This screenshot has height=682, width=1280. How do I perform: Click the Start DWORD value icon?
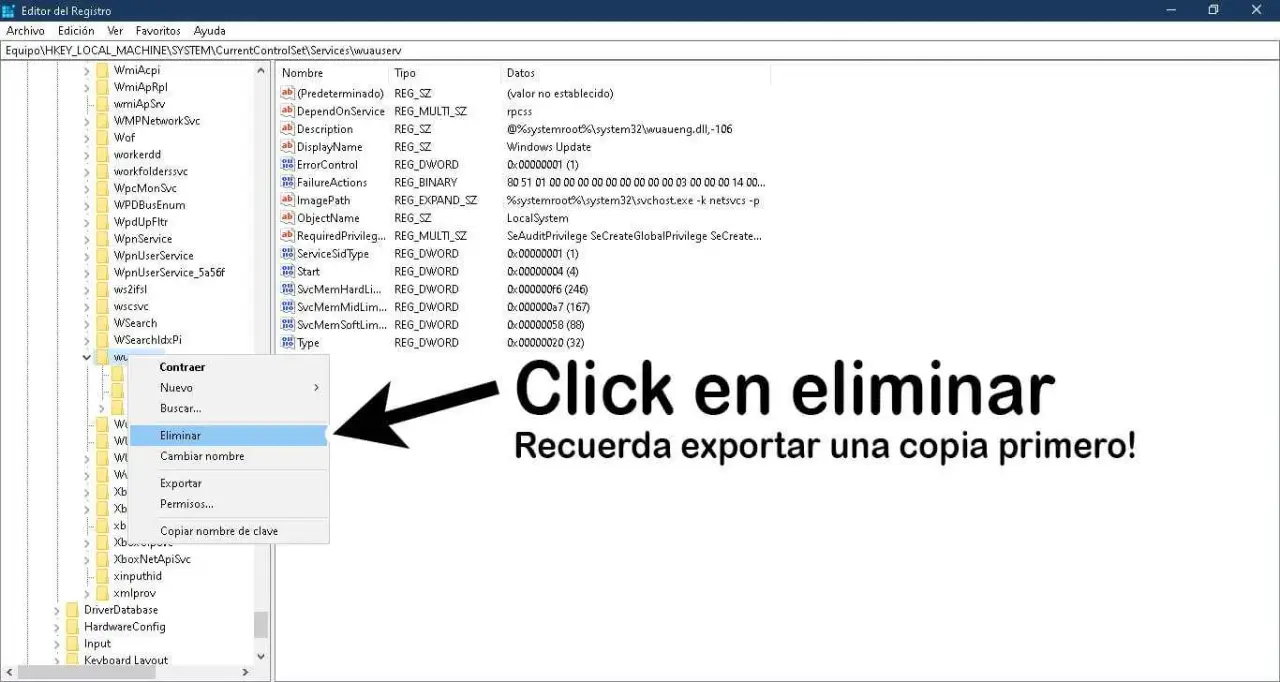tap(288, 271)
